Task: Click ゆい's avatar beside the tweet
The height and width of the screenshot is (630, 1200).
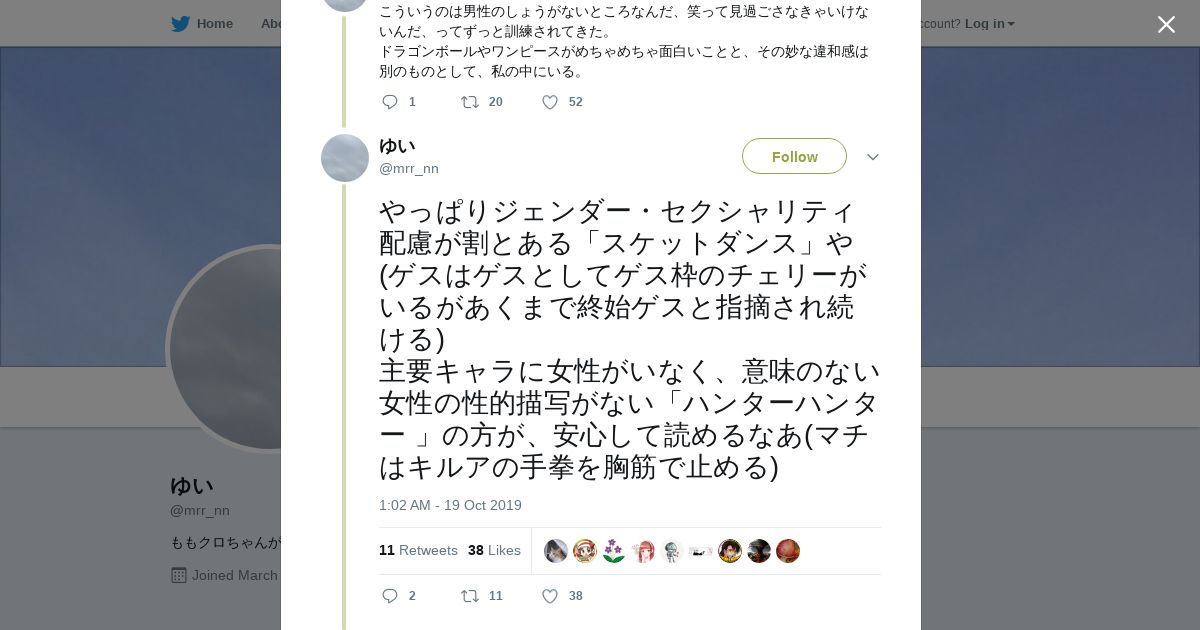Action: (x=345, y=158)
